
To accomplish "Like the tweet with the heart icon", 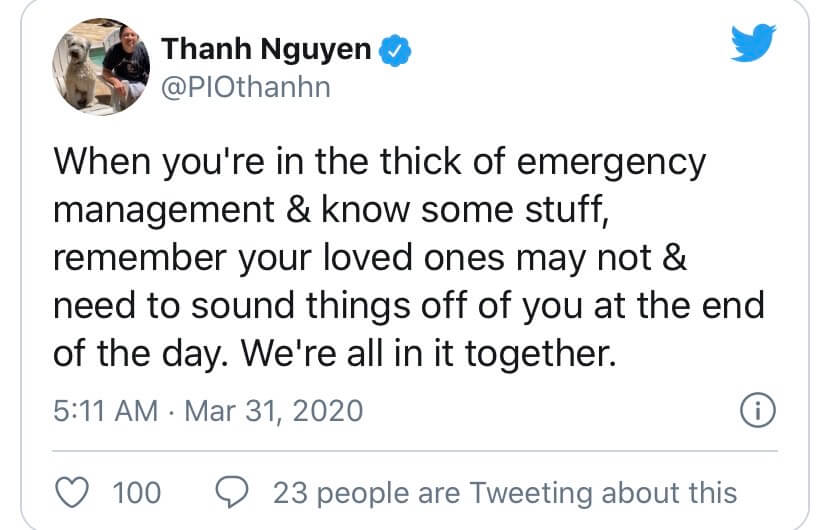I will coord(72,493).
